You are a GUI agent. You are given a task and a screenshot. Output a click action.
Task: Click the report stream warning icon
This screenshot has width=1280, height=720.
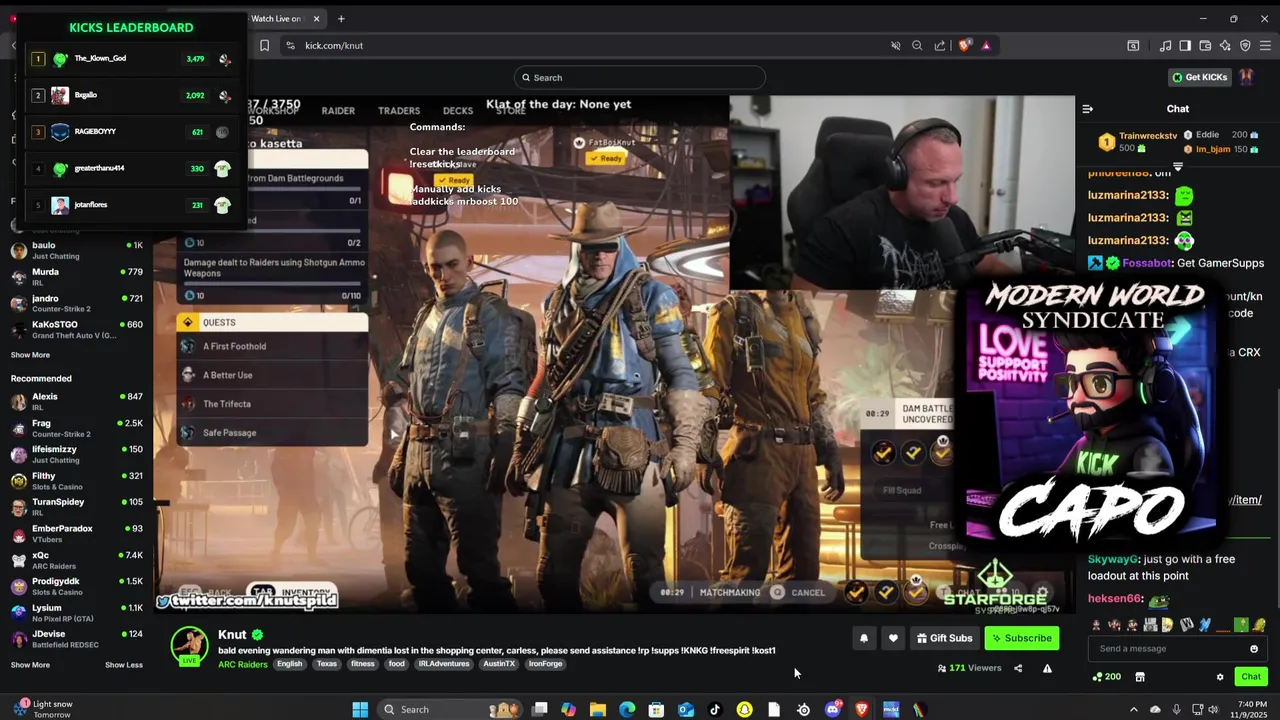[x=1047, y=668]
